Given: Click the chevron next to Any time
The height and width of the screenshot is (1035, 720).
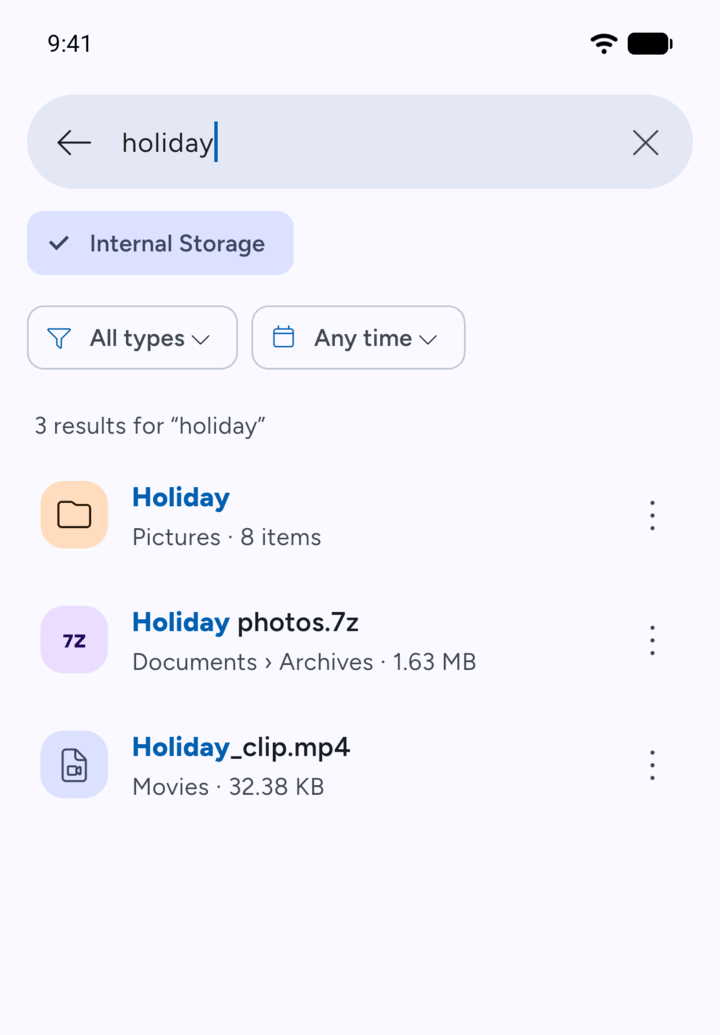Looking at the screenshot, I should [428, 339].
